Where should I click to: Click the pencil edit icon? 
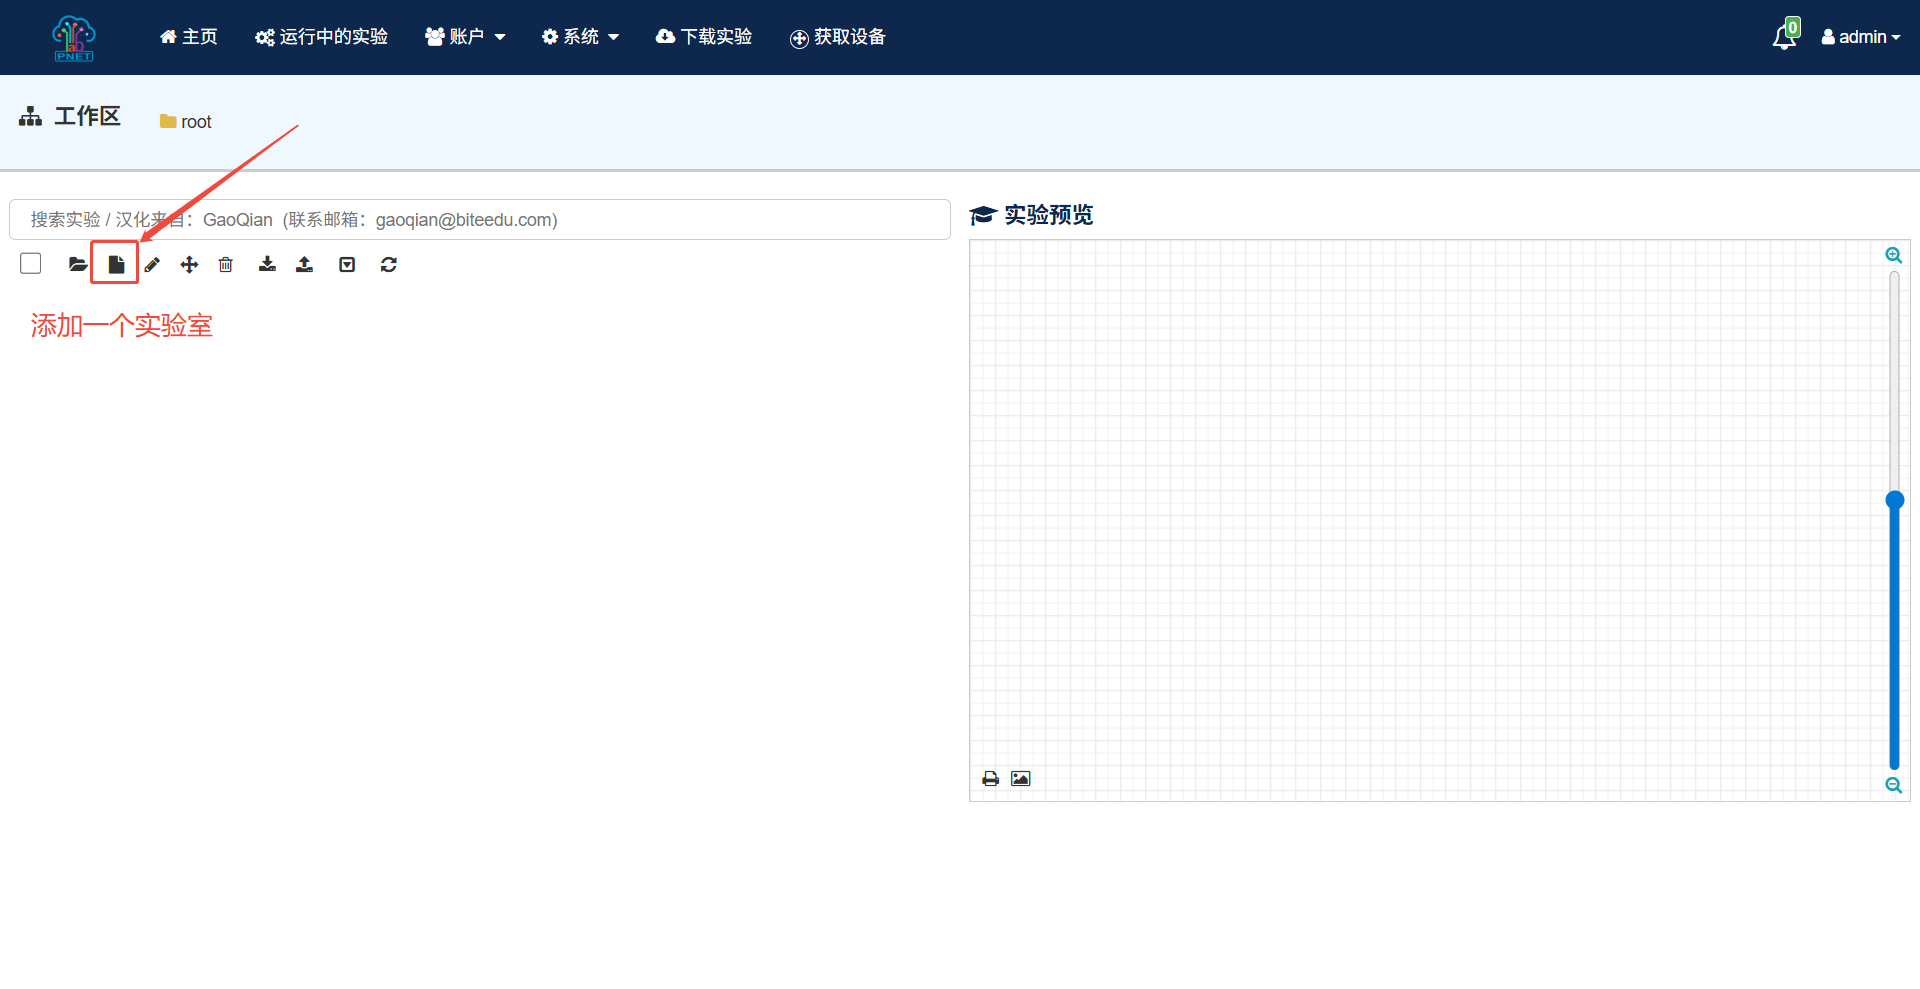coord(152,263)
